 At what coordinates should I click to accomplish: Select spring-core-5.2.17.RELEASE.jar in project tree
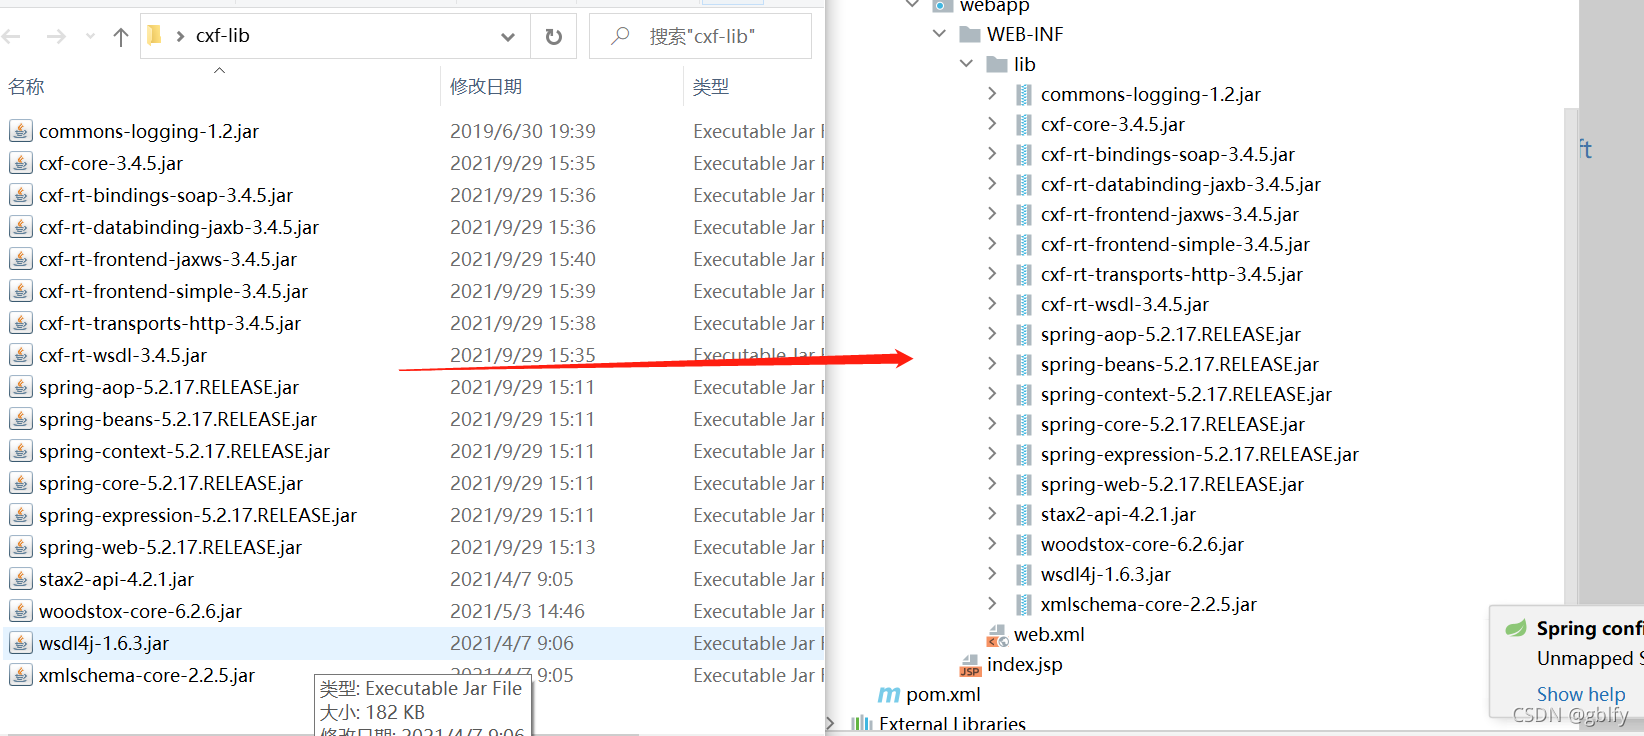tap(1173, 424)
